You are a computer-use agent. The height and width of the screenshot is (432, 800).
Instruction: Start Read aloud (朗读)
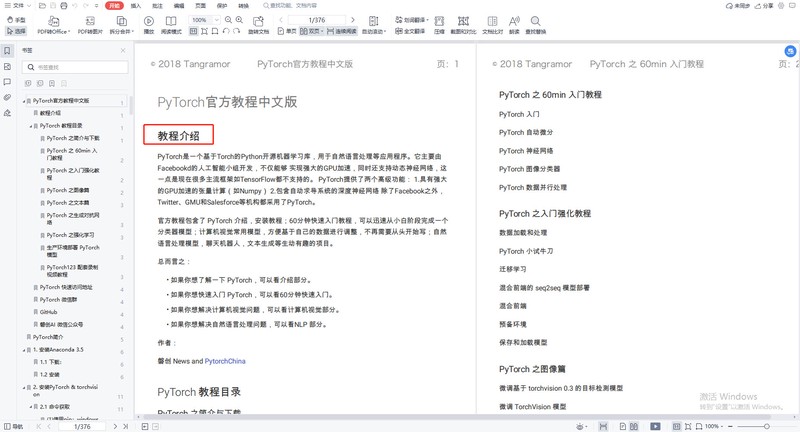coord(514,25)
